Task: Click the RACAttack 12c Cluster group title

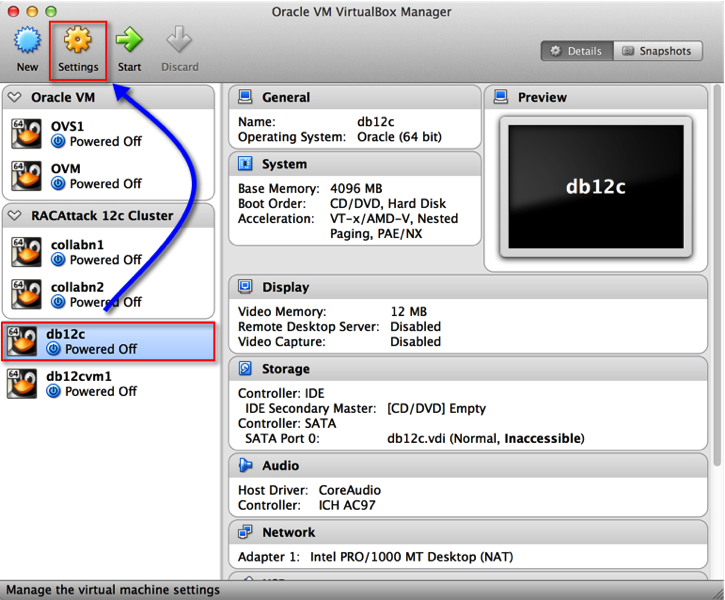Action: (102, 216)
